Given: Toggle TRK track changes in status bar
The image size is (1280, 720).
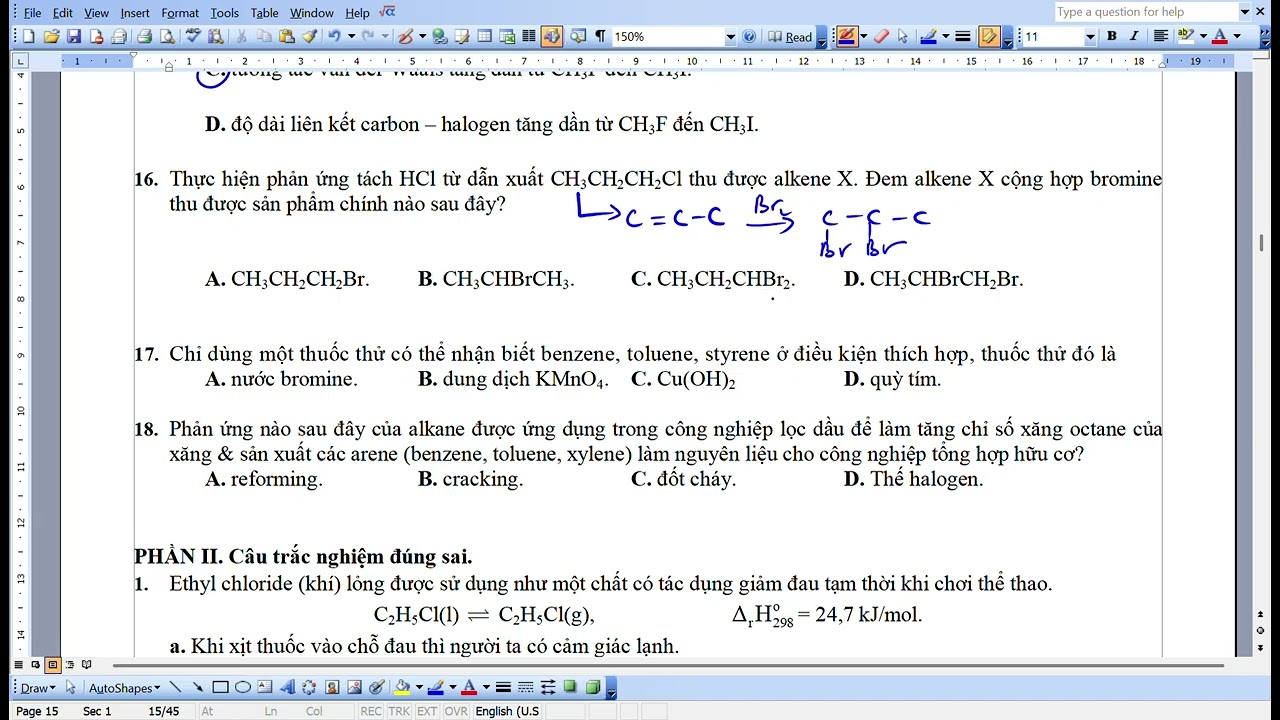Looking at the screenshot, I should pyautogui.click(x=399, y=711).
